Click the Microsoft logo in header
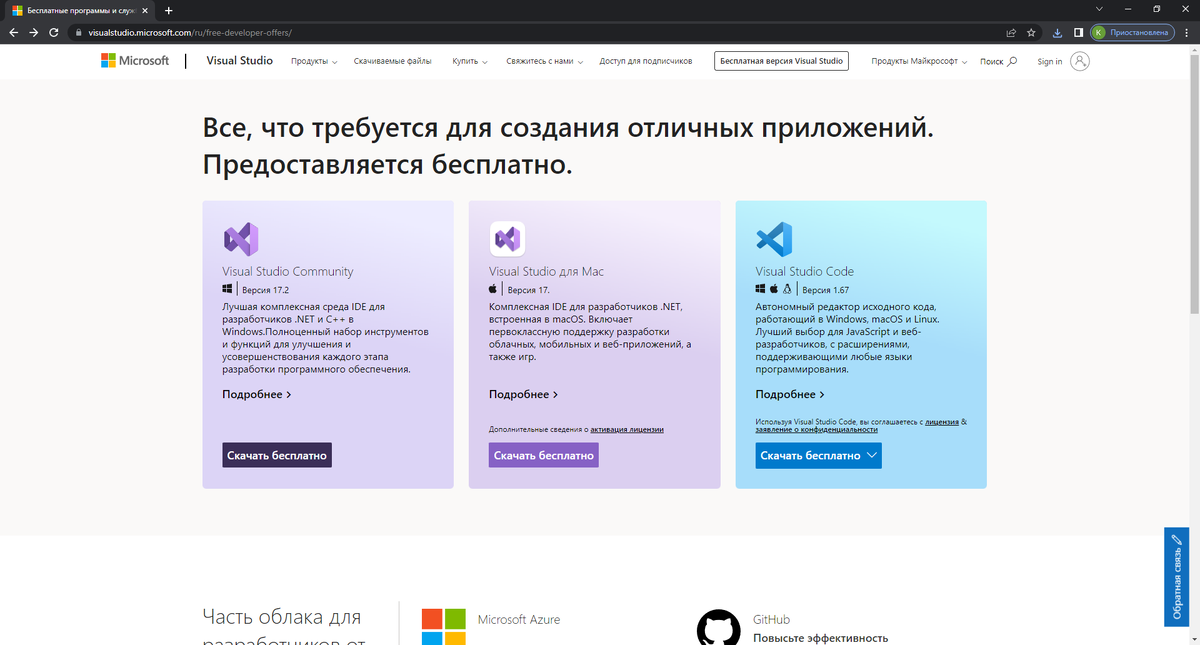The image size is (1200, 645). (x=135, y=61)
